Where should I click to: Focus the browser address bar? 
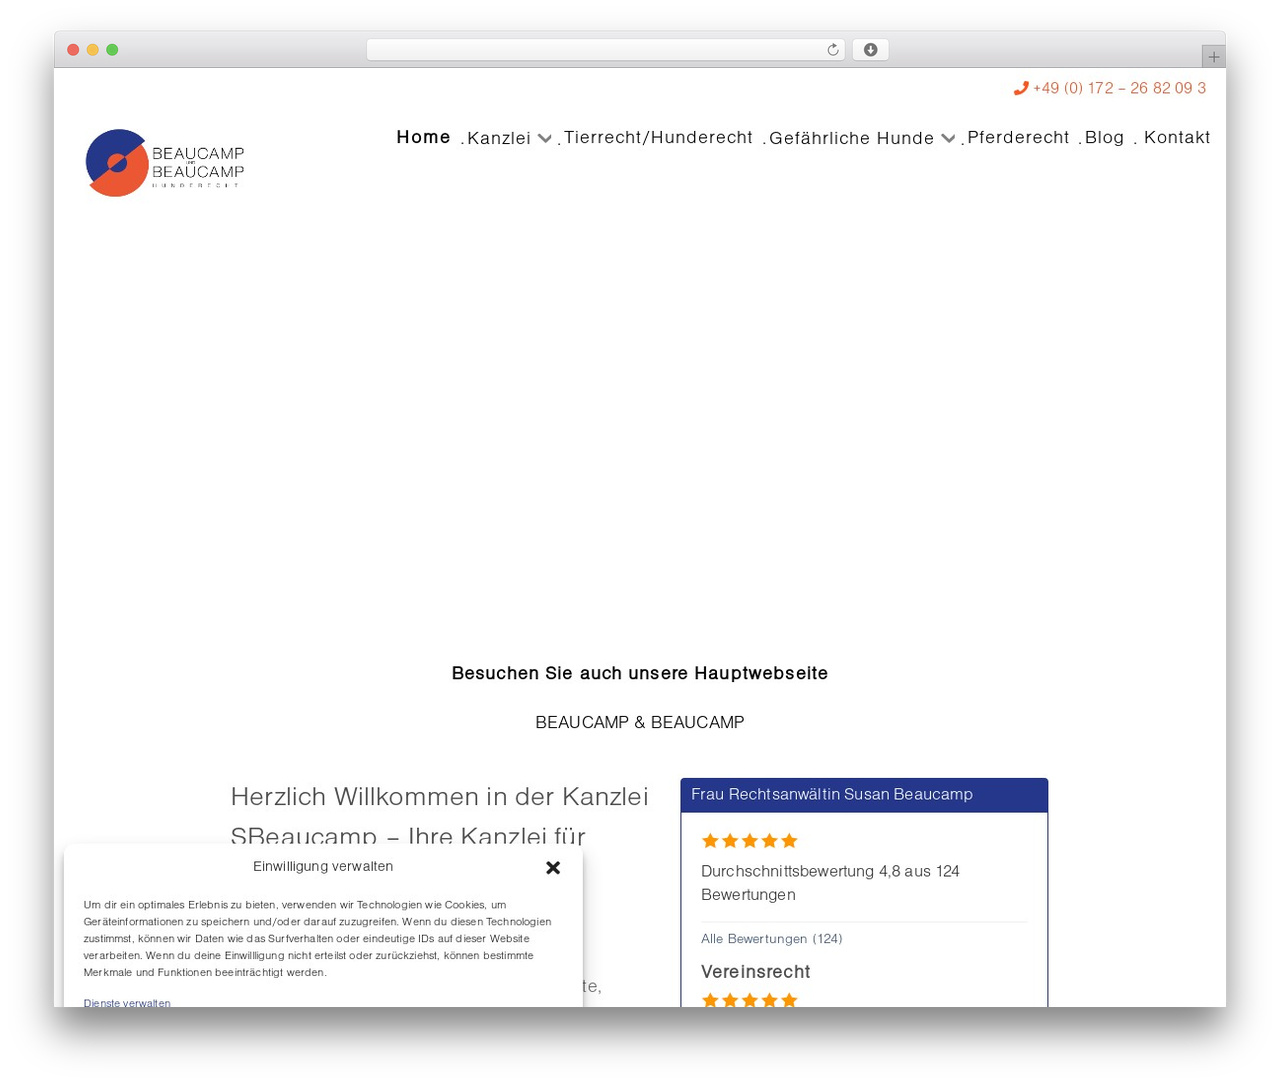point(605,50)
